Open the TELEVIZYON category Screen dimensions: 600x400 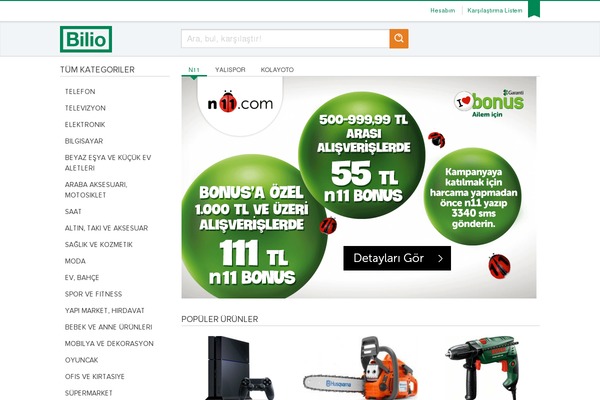click(85, 108)
